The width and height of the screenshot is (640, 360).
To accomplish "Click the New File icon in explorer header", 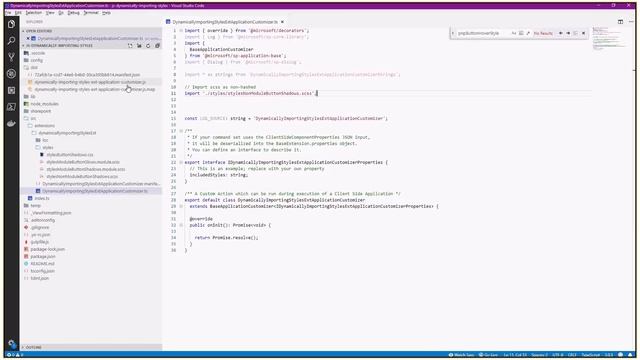I will click(130, 46).
